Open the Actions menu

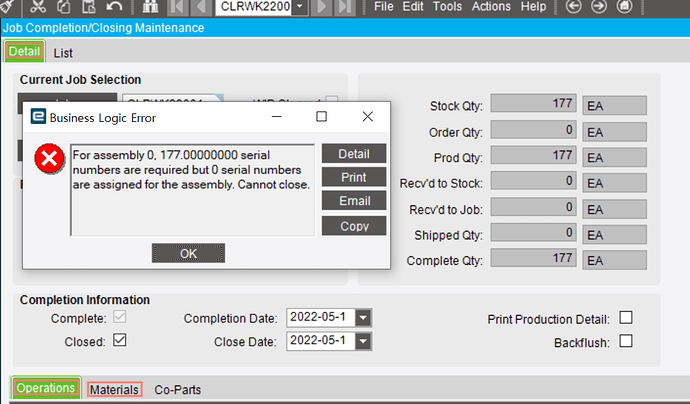(491, 7)
